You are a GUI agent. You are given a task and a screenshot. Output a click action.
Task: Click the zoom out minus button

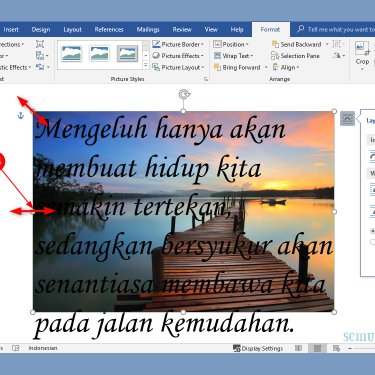click(350, 349)
